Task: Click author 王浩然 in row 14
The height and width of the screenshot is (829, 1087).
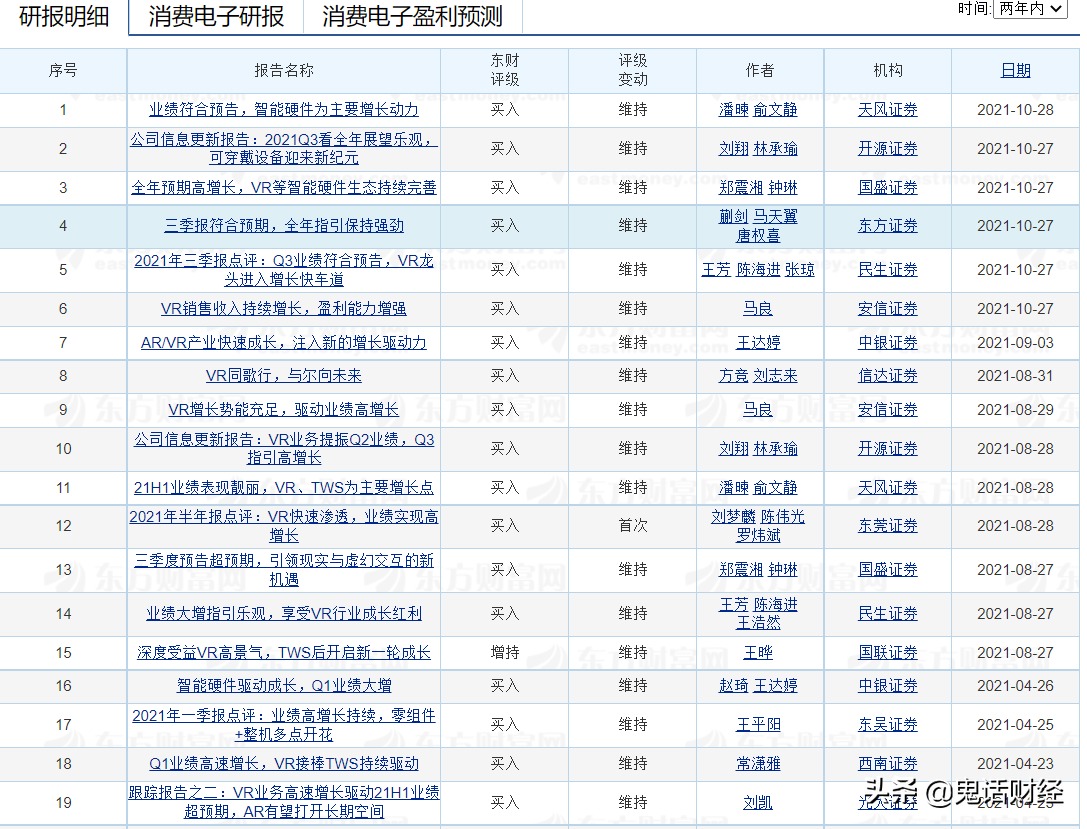Action: click(x=758, y=623)
